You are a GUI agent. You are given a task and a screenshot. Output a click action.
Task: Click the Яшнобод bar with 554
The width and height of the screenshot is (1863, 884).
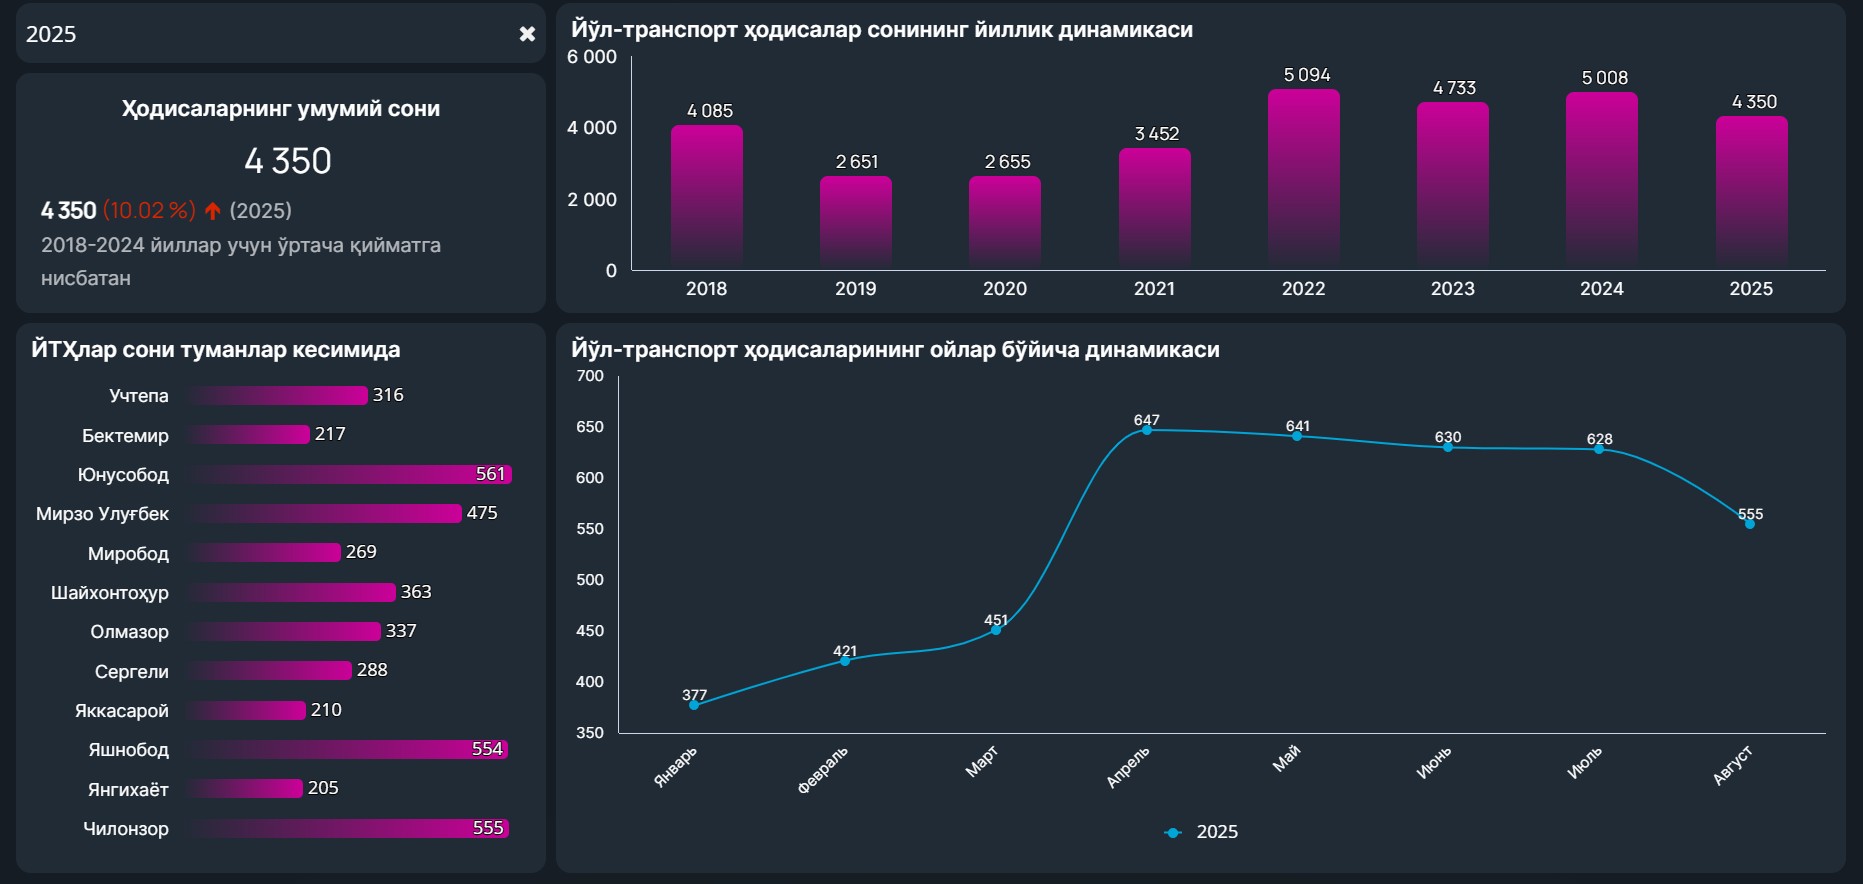click(348, 749)
